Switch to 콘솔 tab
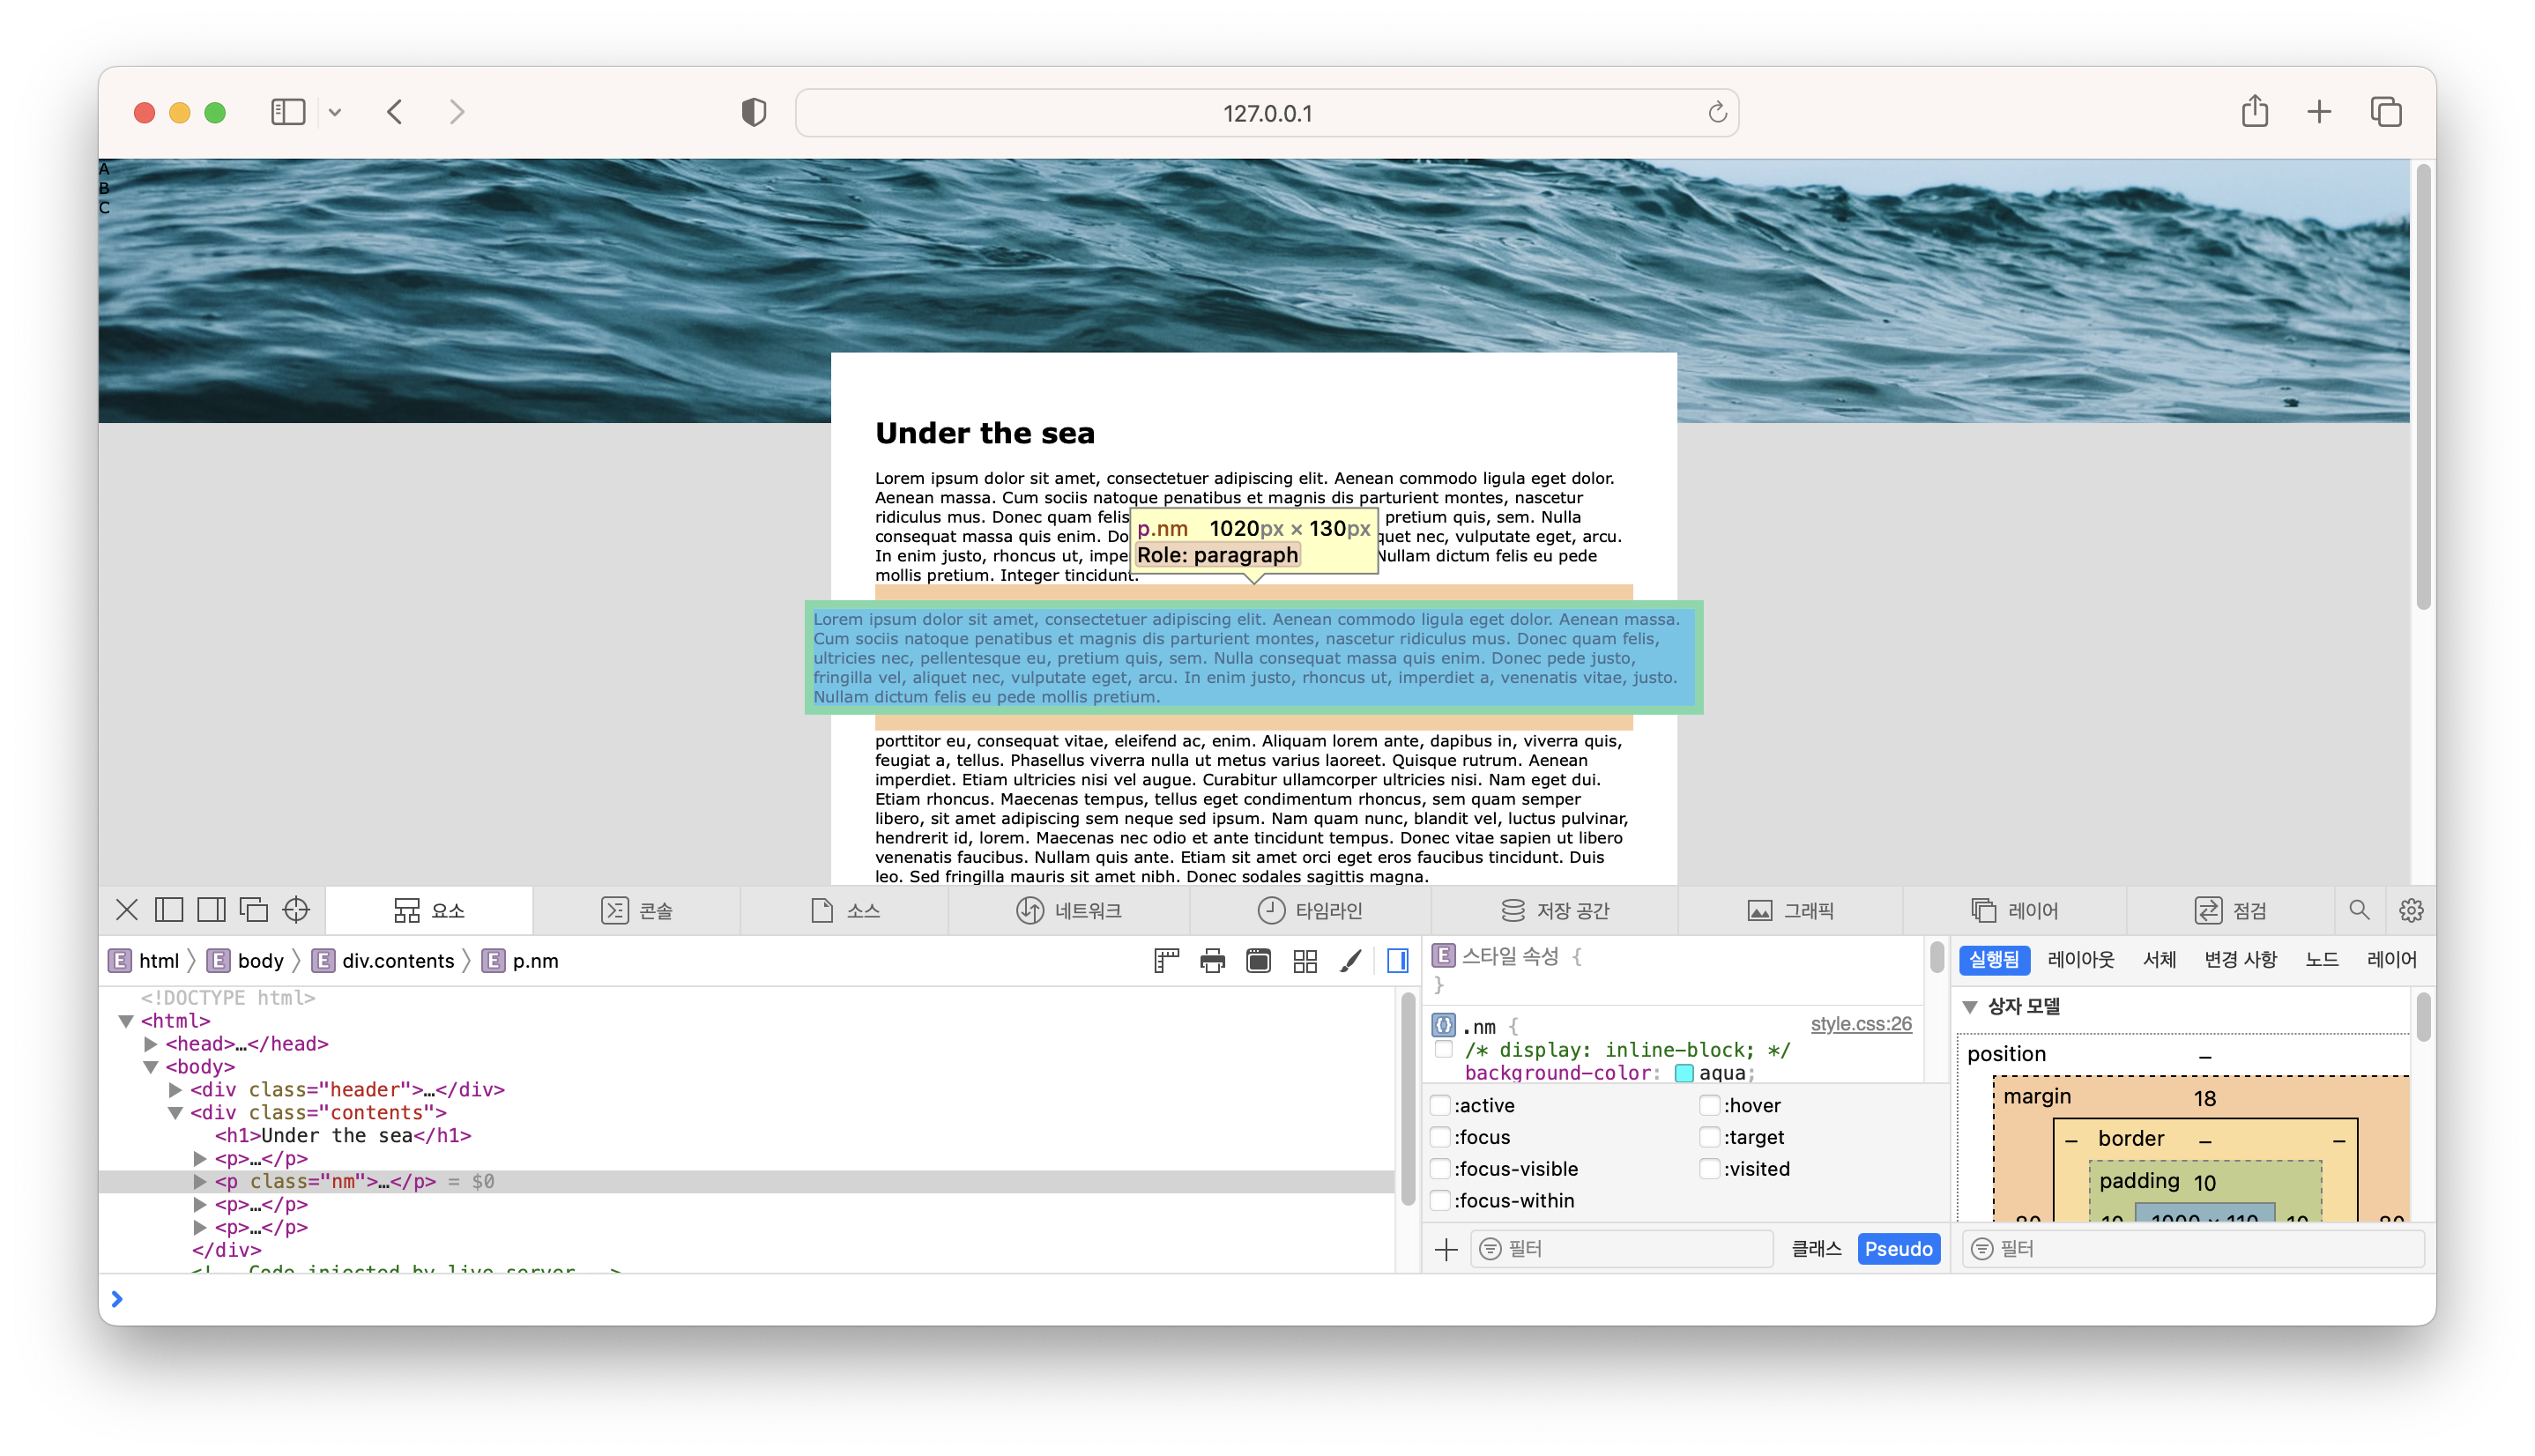This screenshot has width=2535, height=1456. [637, 910]
